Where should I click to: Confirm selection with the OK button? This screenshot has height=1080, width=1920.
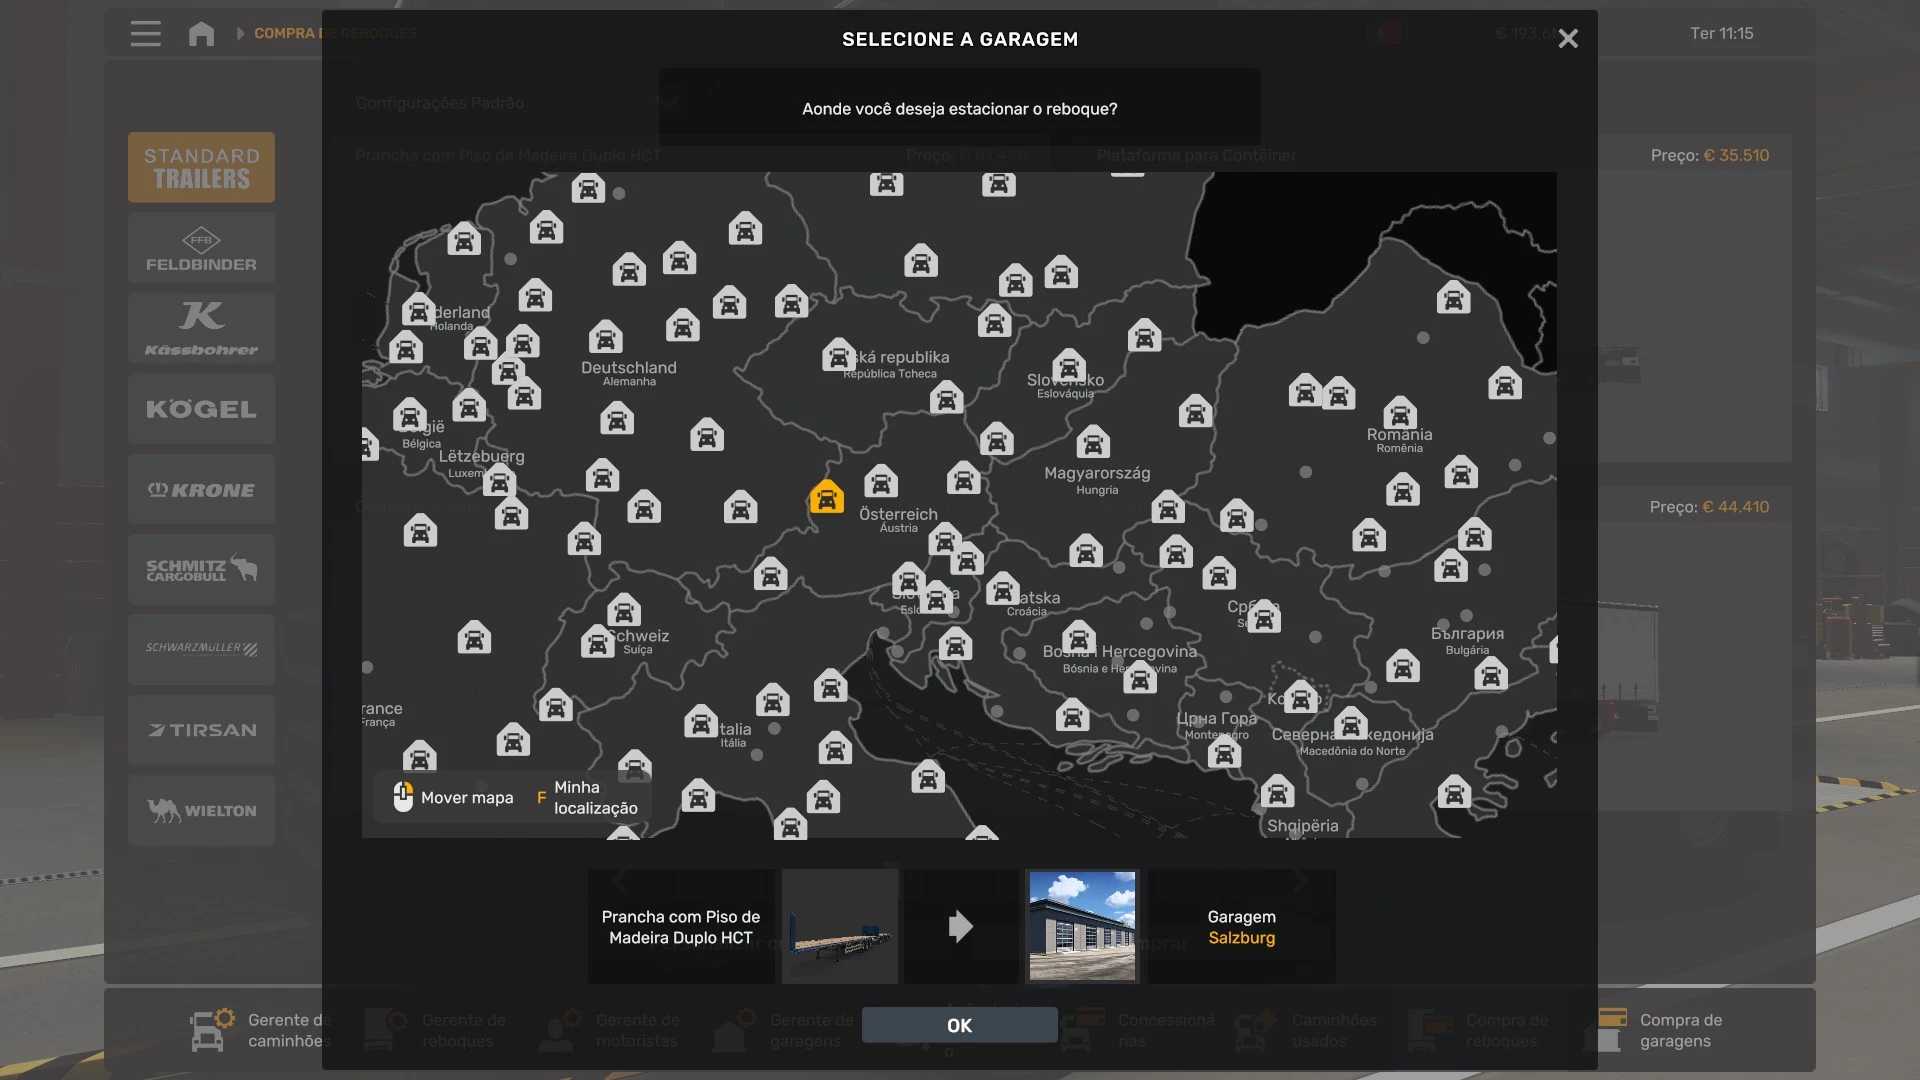pyautogui.click(x=958, y=1025)
